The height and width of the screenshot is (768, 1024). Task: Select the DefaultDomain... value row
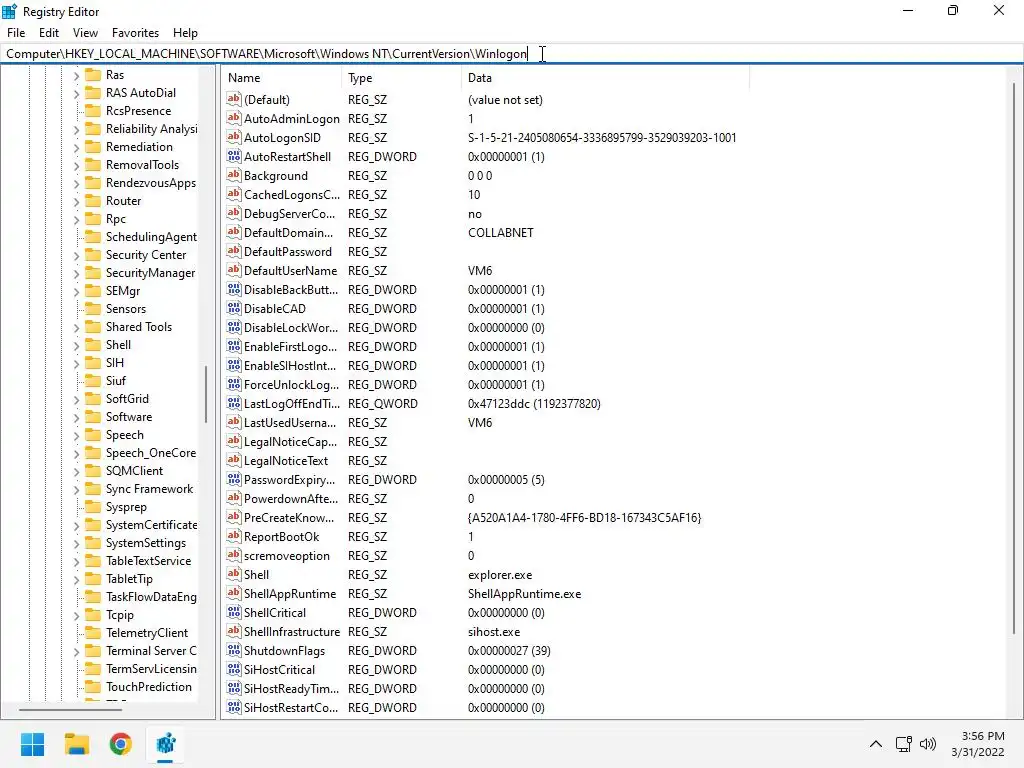[485, 232]
